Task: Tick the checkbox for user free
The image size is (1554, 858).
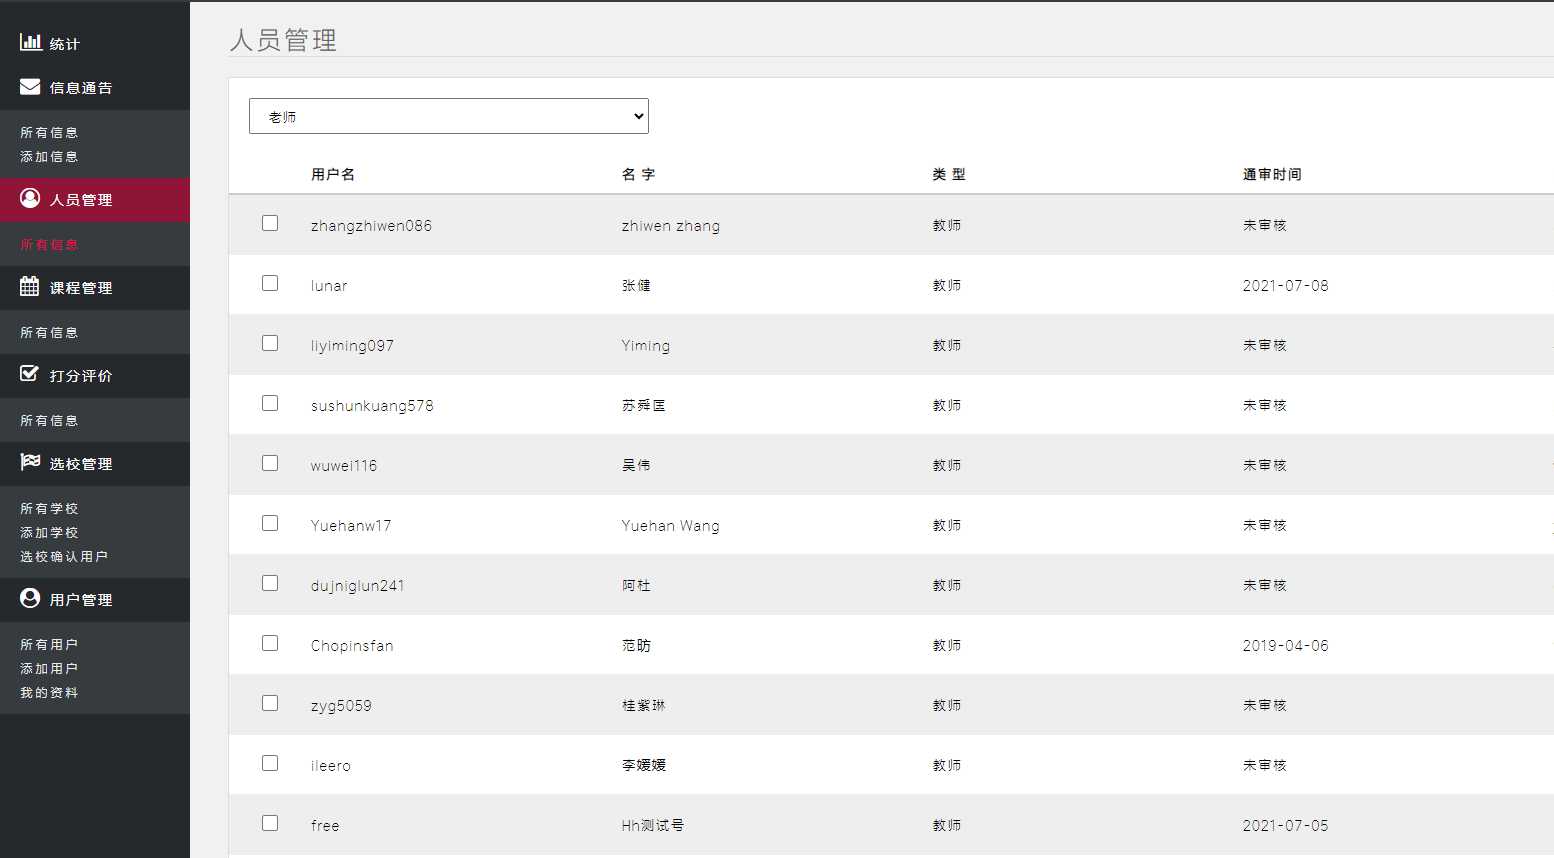Action: pyautogui.click(x=270, y=823)
